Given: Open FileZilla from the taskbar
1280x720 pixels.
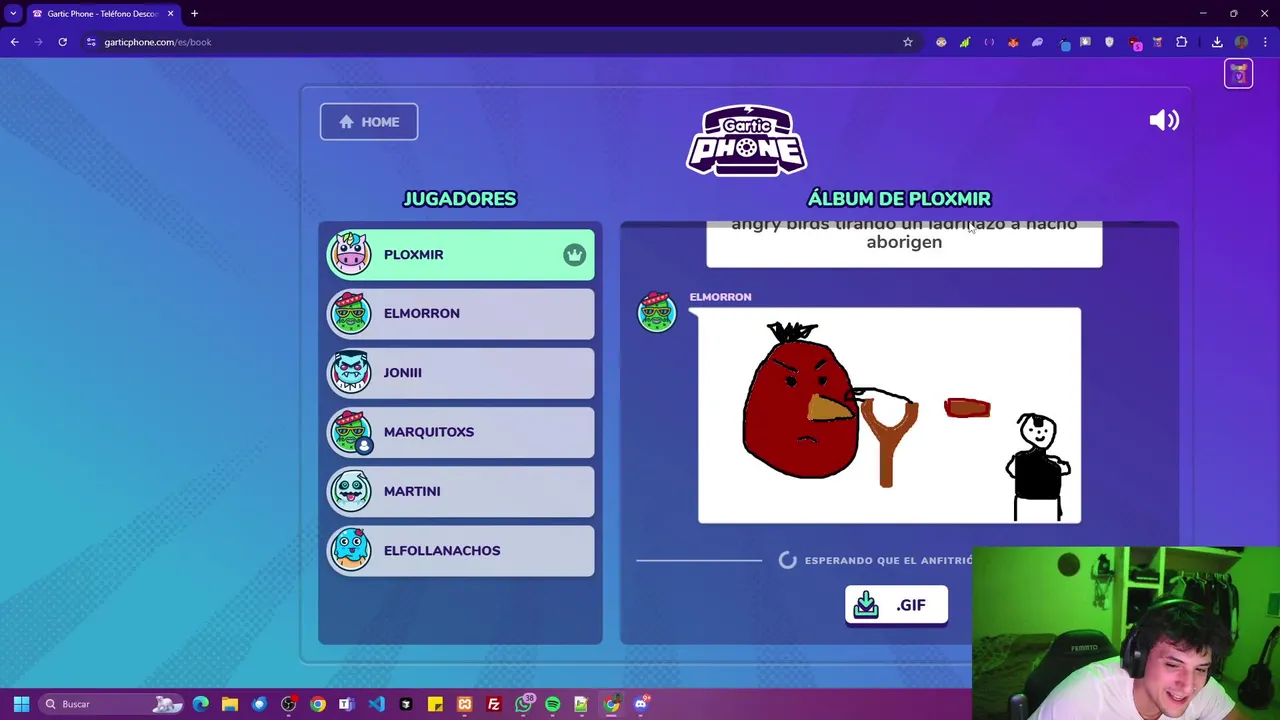Looking at the screenshot, I should tap(493, 704).
